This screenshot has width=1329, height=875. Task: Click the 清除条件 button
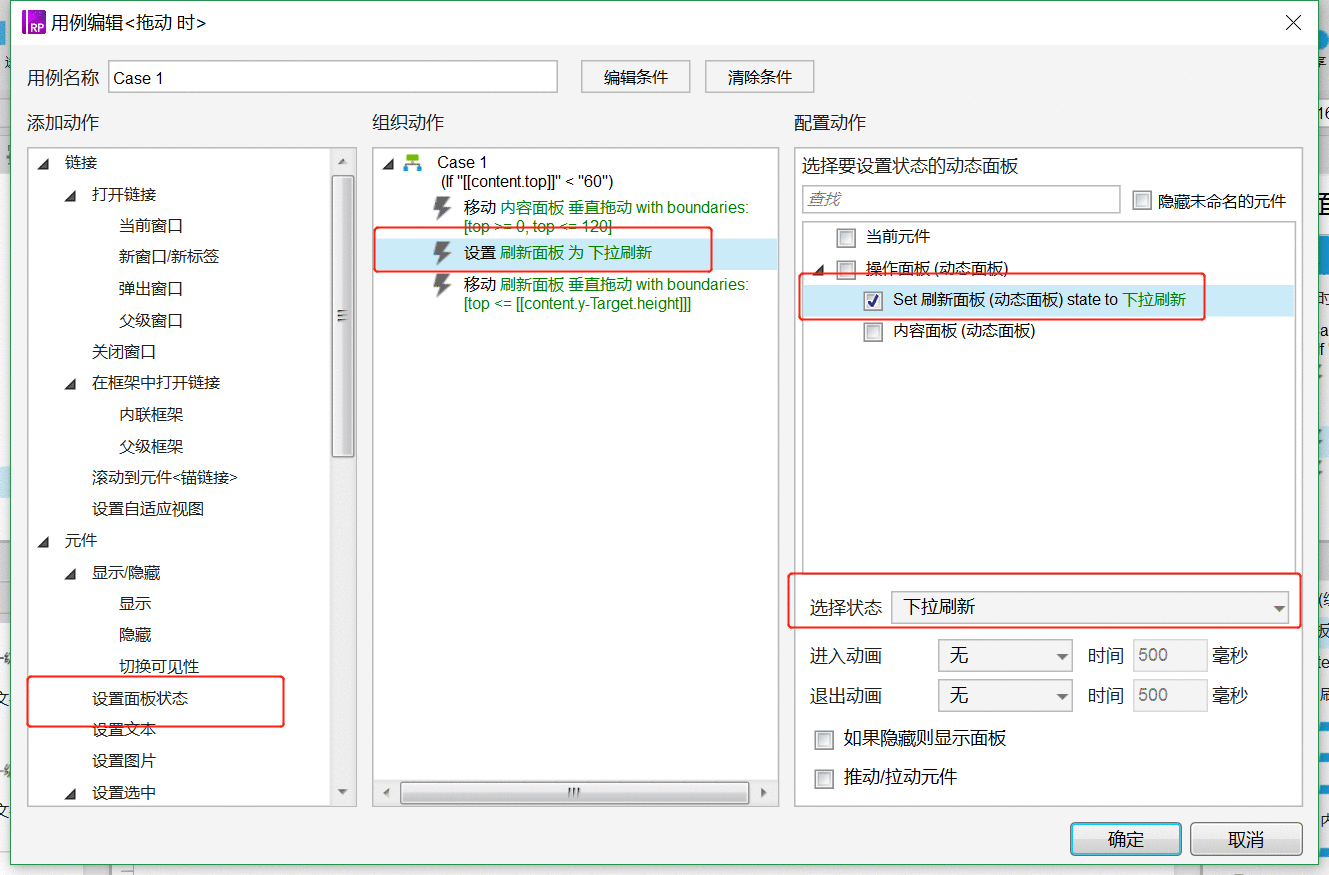759,77
